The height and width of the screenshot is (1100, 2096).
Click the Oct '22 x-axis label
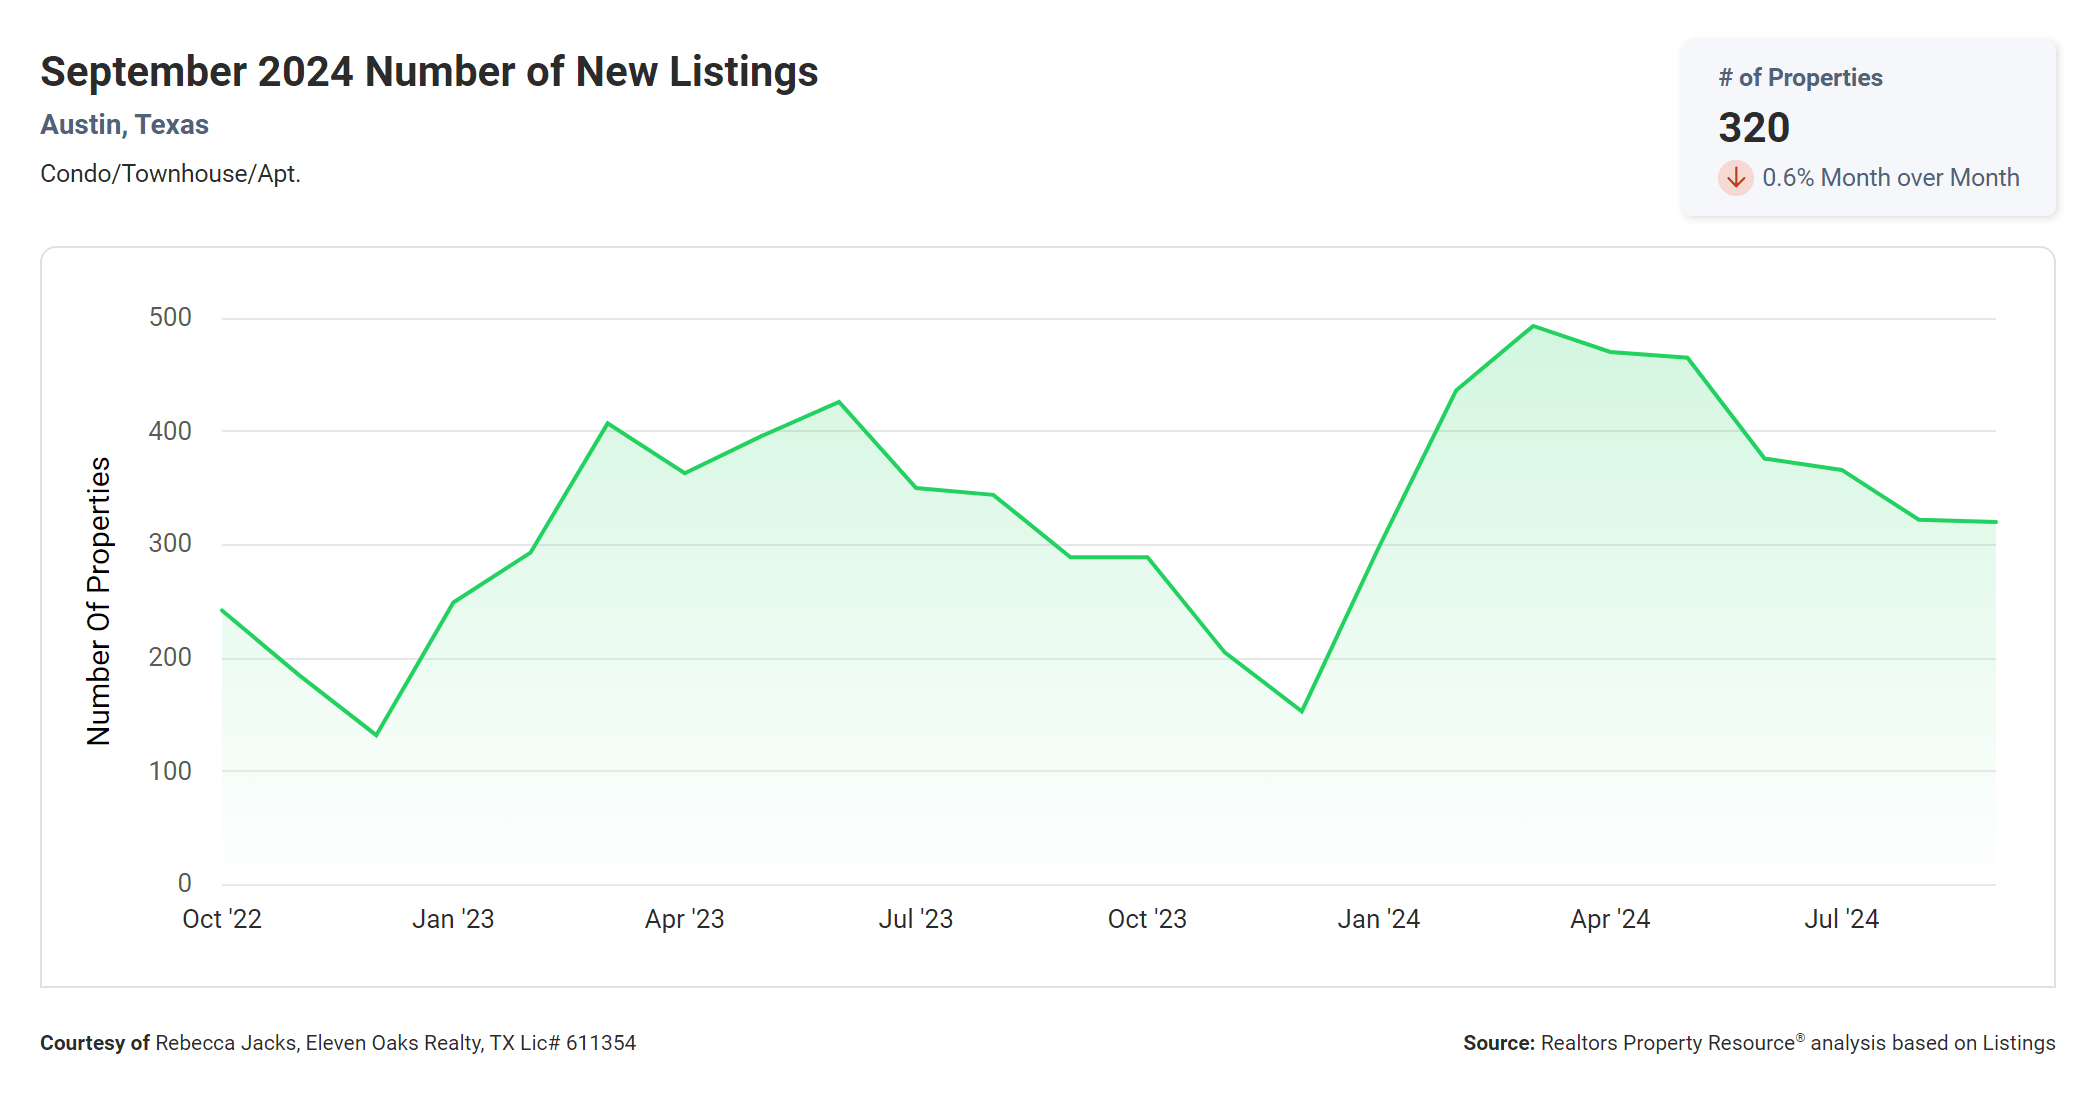221,919
